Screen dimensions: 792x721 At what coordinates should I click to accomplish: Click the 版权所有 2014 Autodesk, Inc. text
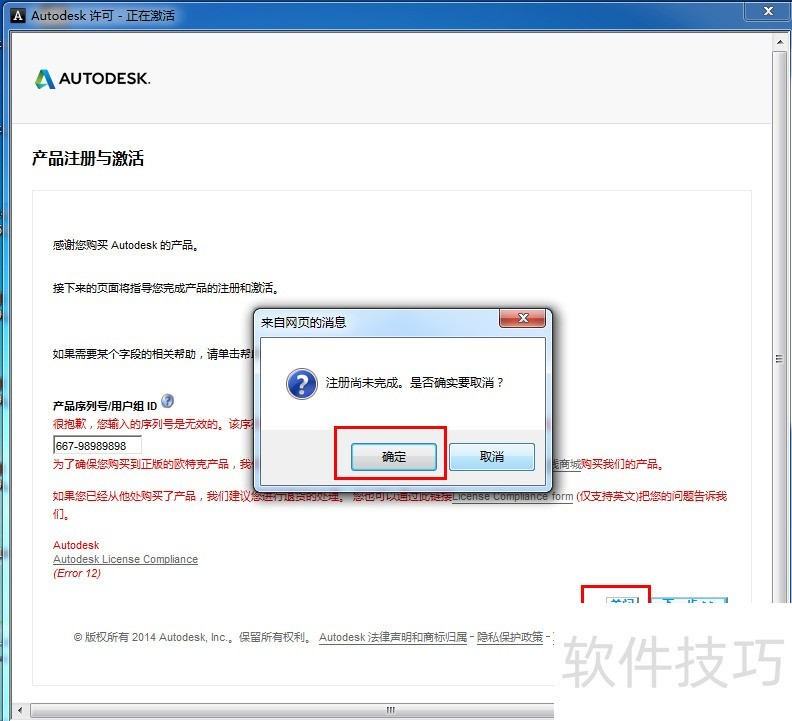tap(154, 637)
